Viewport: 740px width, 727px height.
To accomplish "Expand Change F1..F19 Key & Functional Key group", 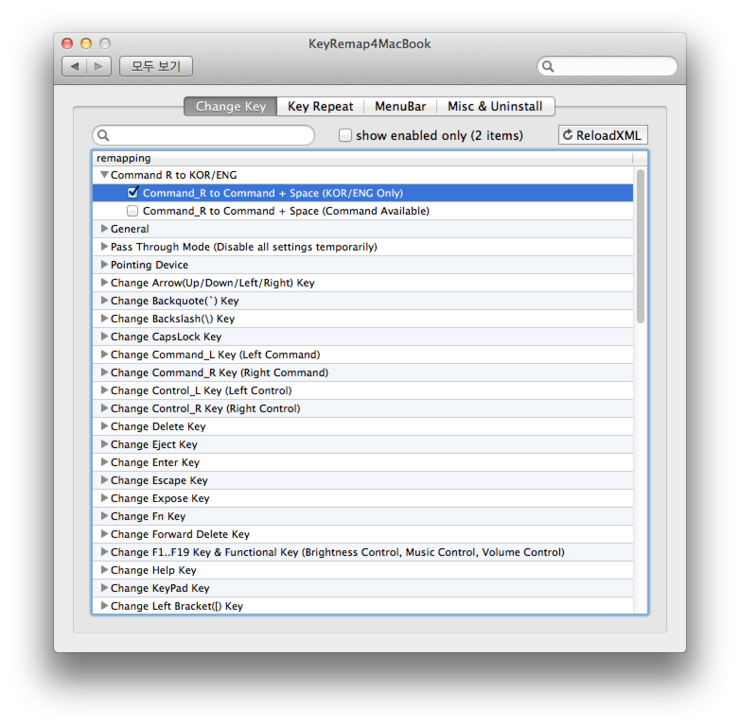I will (x=104, y=551).
